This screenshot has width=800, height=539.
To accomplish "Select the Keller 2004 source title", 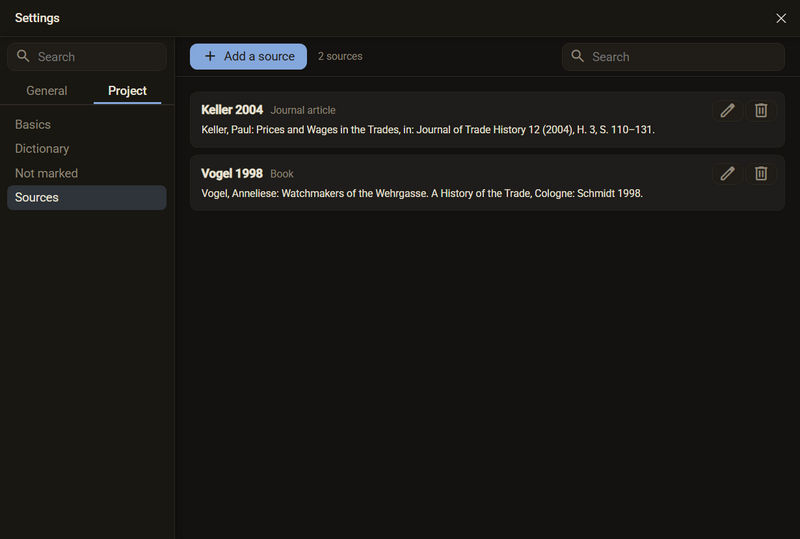I will [x=232, y=110].
